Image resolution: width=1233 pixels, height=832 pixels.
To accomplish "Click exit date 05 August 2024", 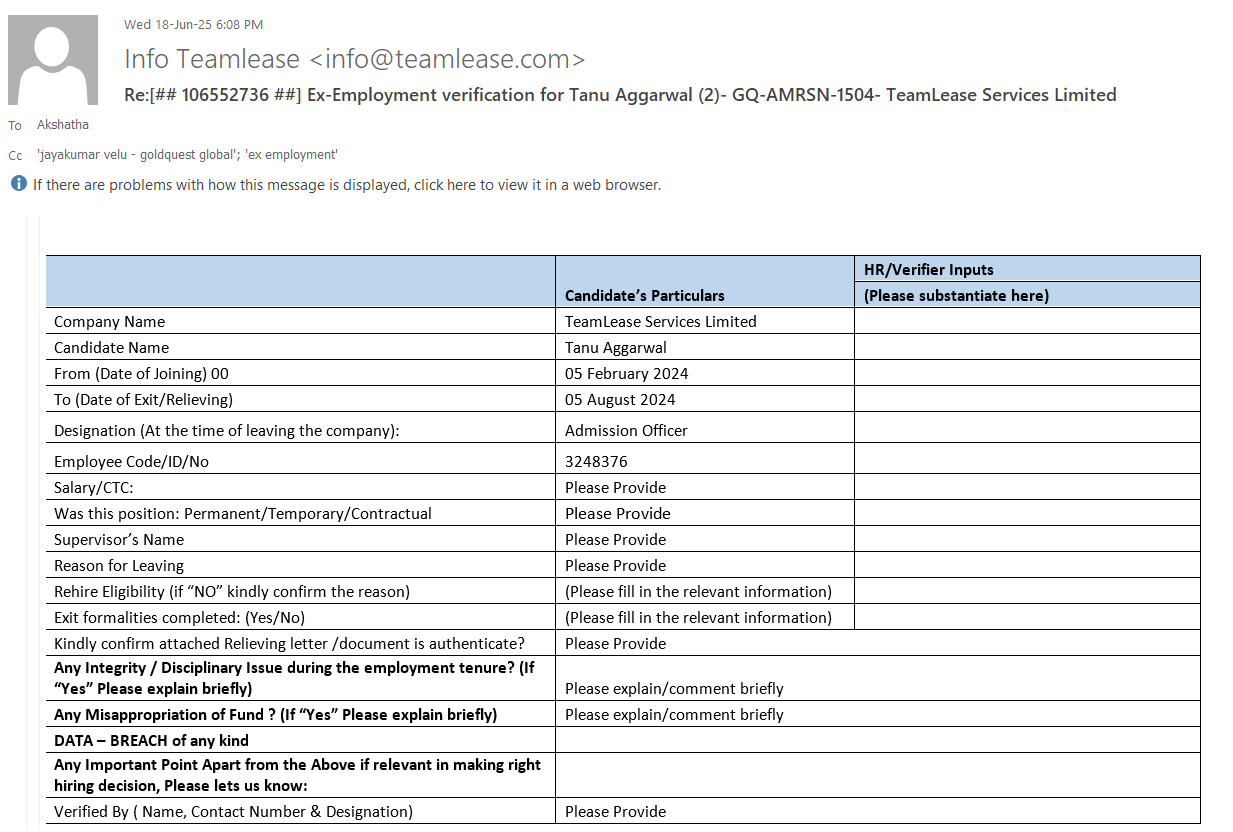I will coord(620,399).
